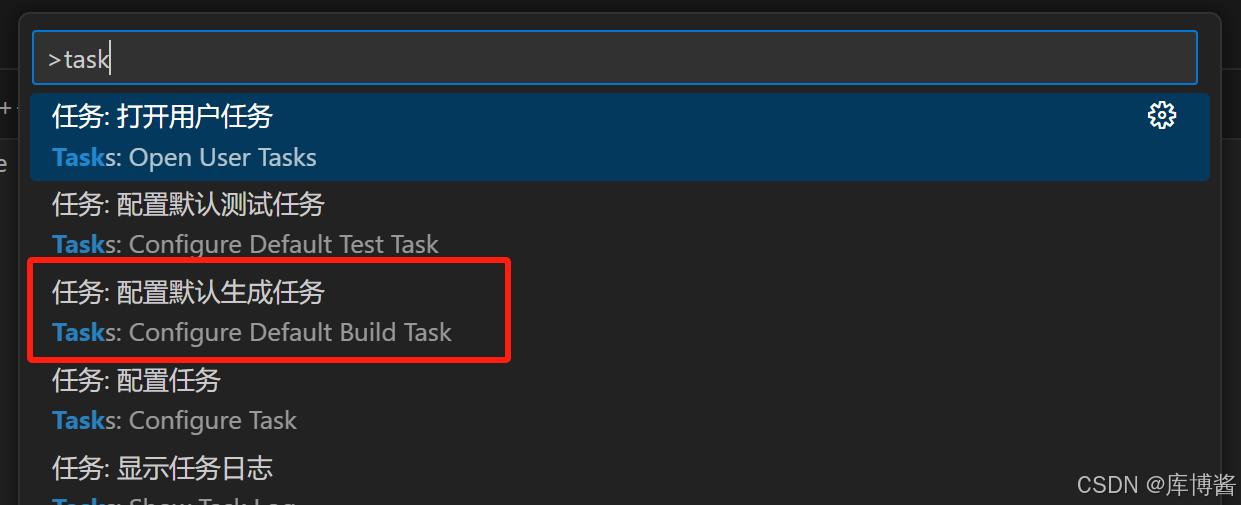Click the blue Task text in Configure Task

[x=78, y=421]
